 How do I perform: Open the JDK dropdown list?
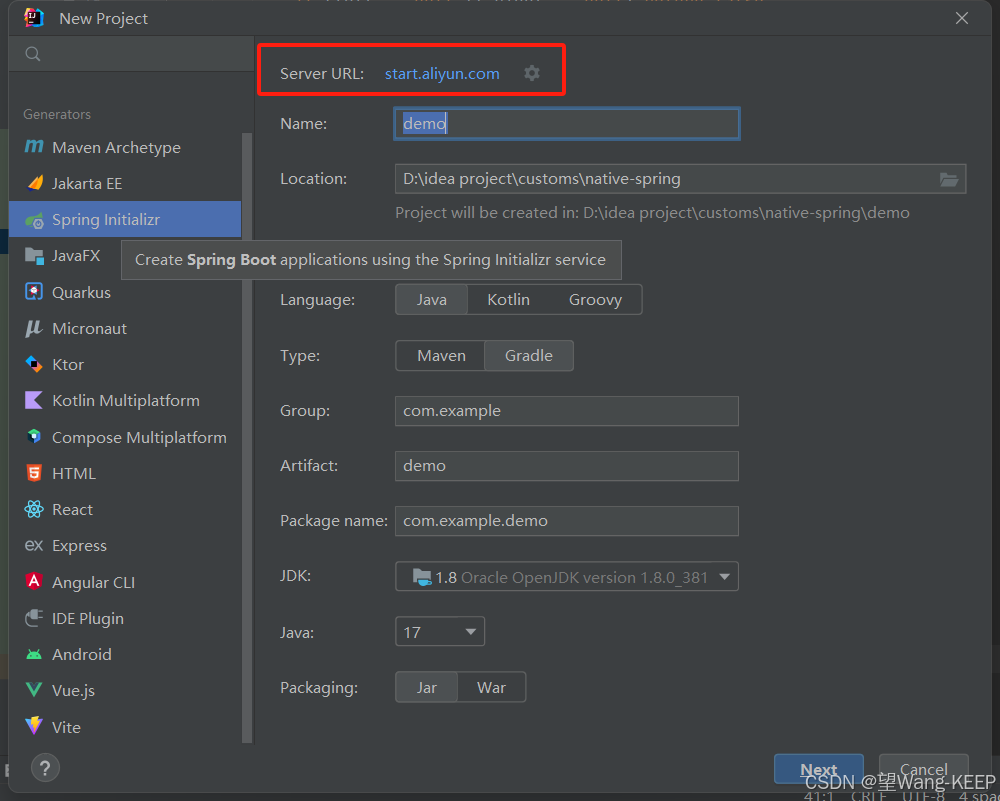pyautogui.click(x=567, y=577)
